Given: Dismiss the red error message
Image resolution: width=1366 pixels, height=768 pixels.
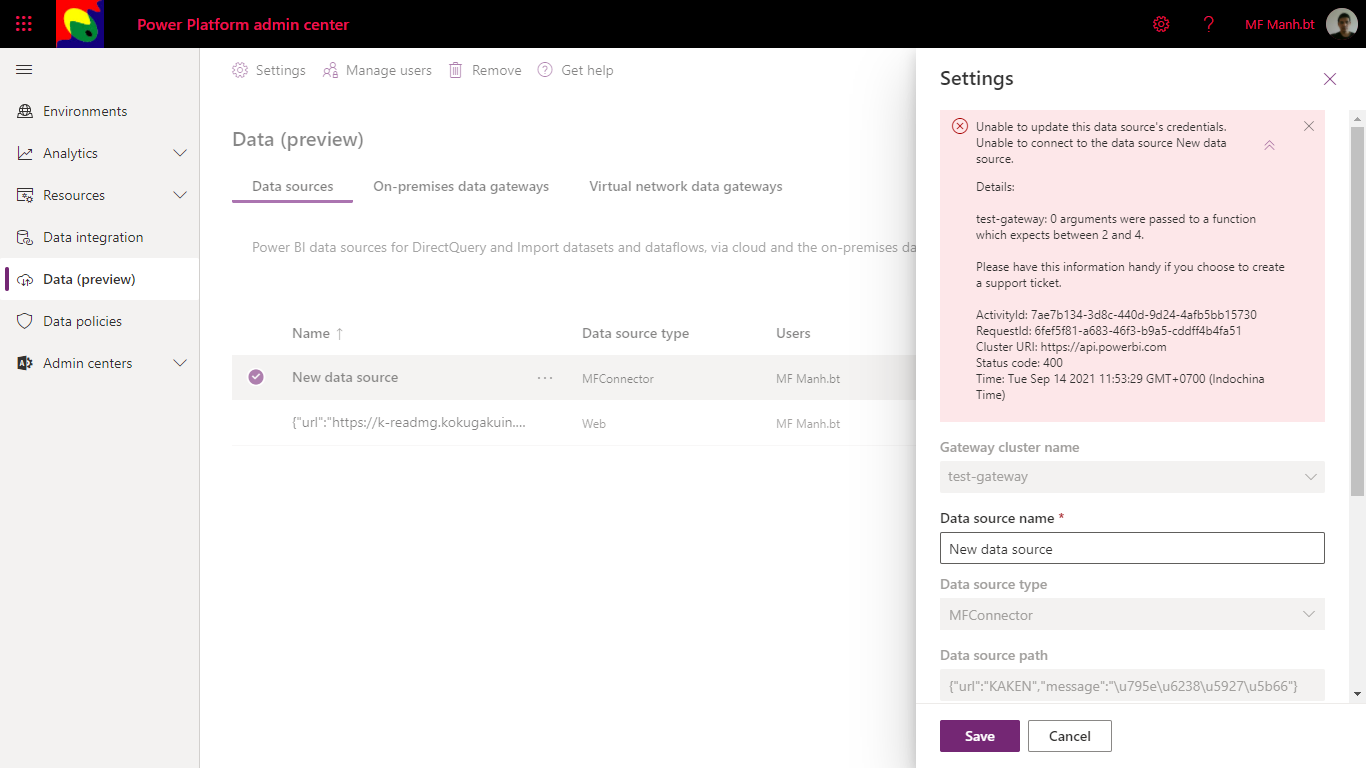Looking at the screenshot, I should [x=1309, y=126].
